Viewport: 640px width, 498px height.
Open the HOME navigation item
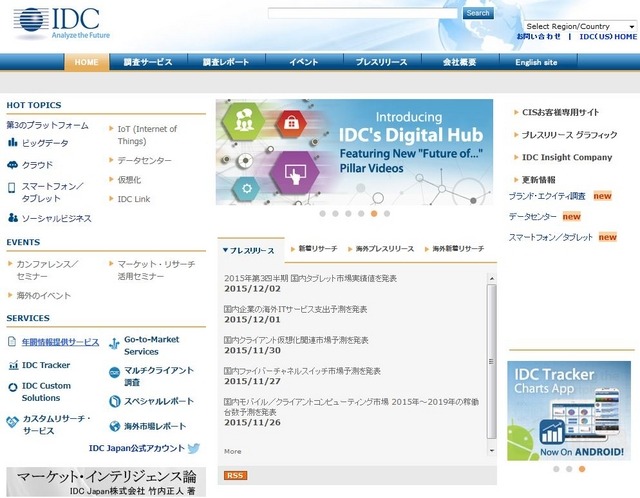pos(87,62)
